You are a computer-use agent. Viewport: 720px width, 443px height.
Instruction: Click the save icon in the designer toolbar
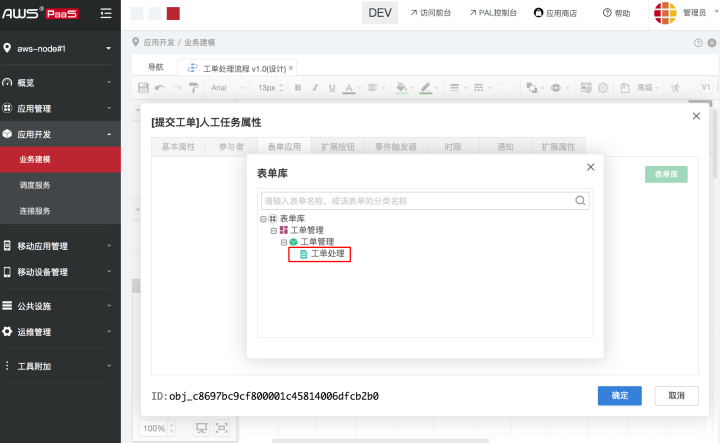[143, 88]
